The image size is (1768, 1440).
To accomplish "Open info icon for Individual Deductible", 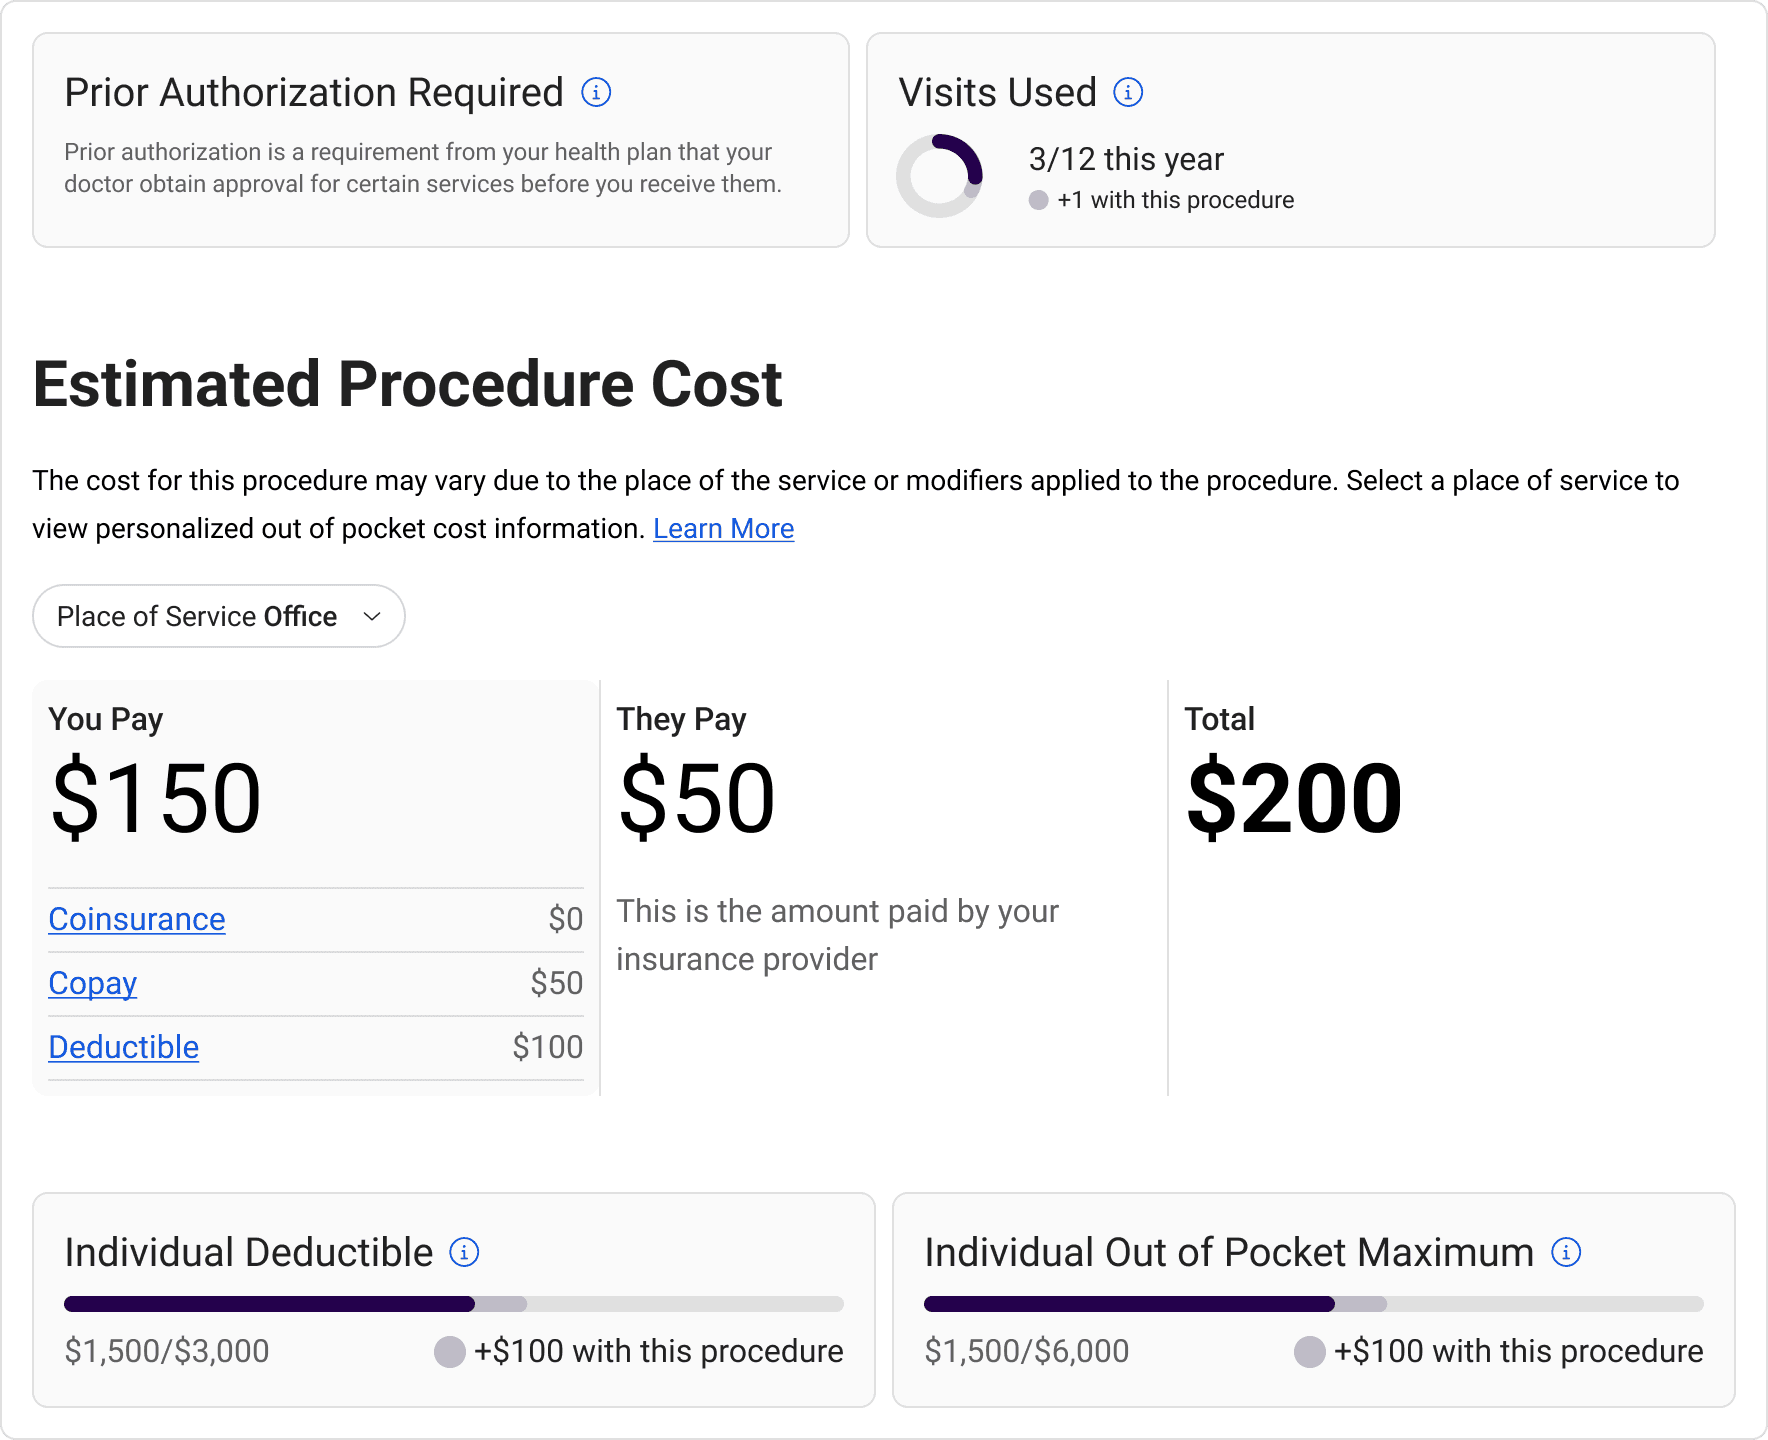I will [464, 1252].
